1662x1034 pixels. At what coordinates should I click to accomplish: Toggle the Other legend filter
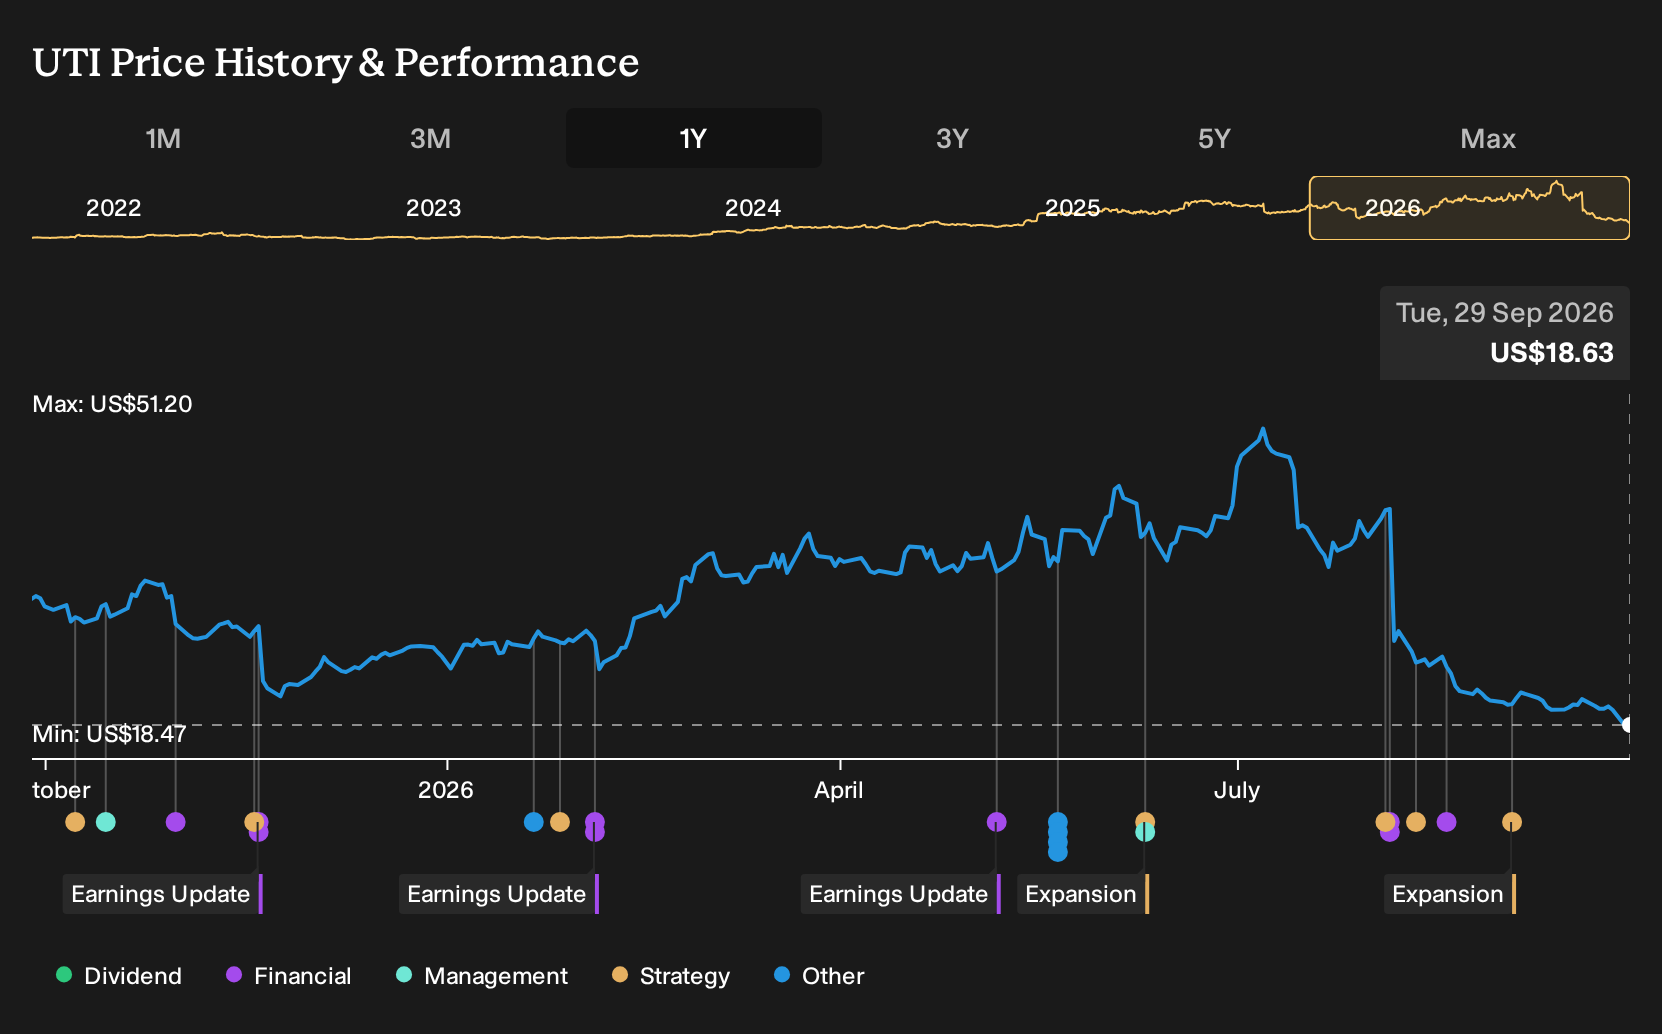(819, 976)
